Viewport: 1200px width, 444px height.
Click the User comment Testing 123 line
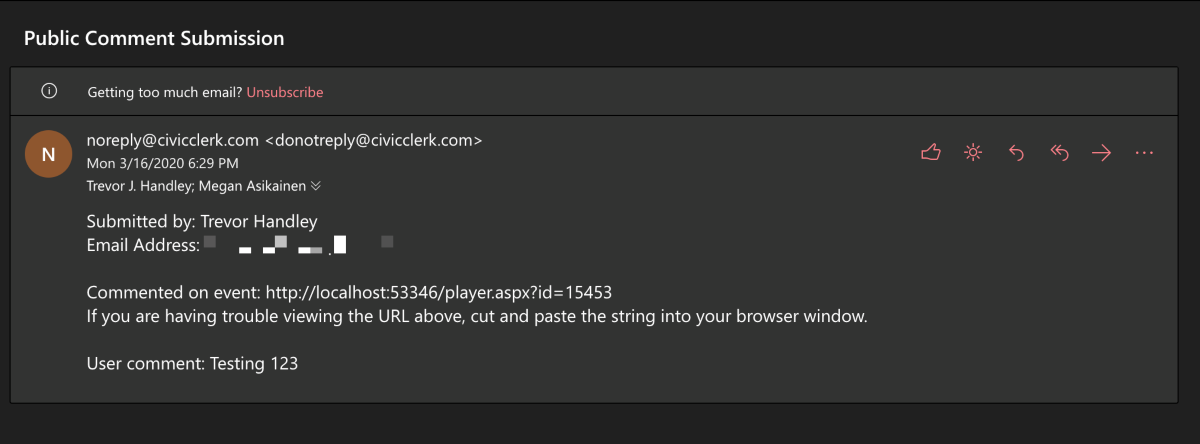click(193, 364)
